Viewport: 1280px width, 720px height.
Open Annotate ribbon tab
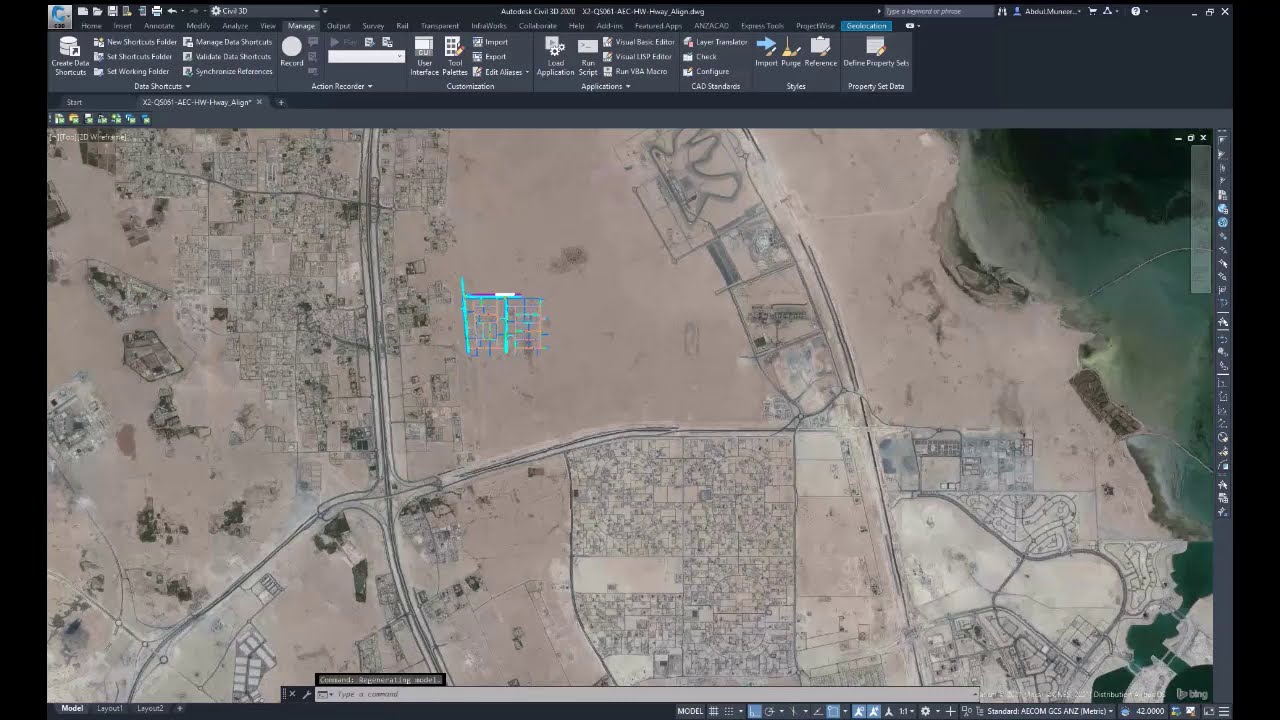(x=159, y=26)
